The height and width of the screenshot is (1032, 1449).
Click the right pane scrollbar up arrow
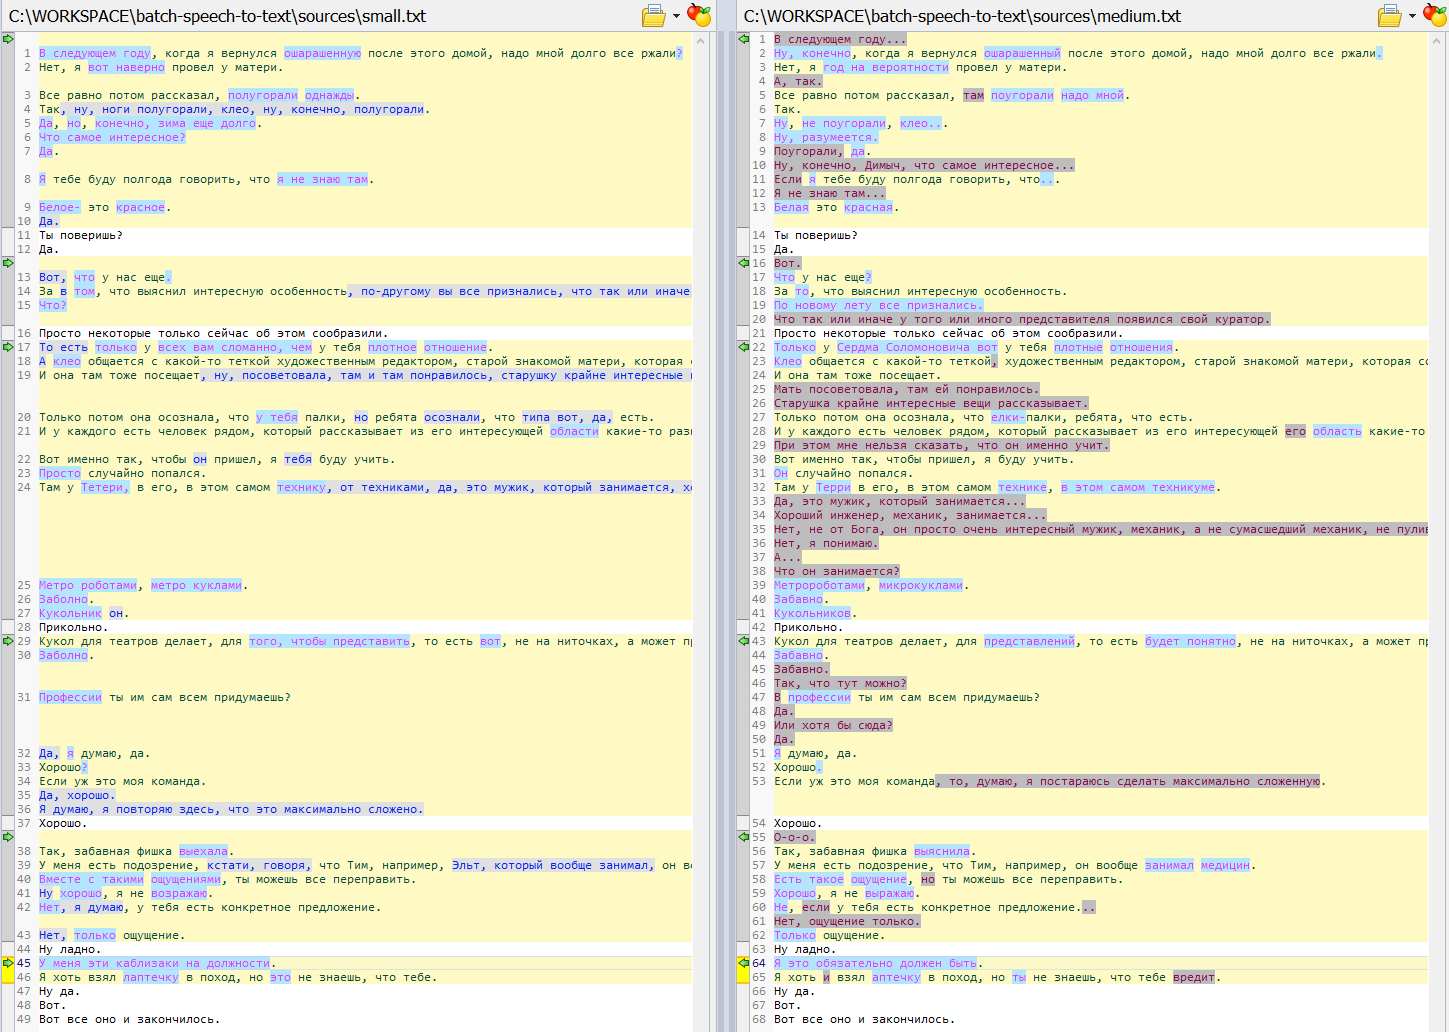(x=1438, y=39)
